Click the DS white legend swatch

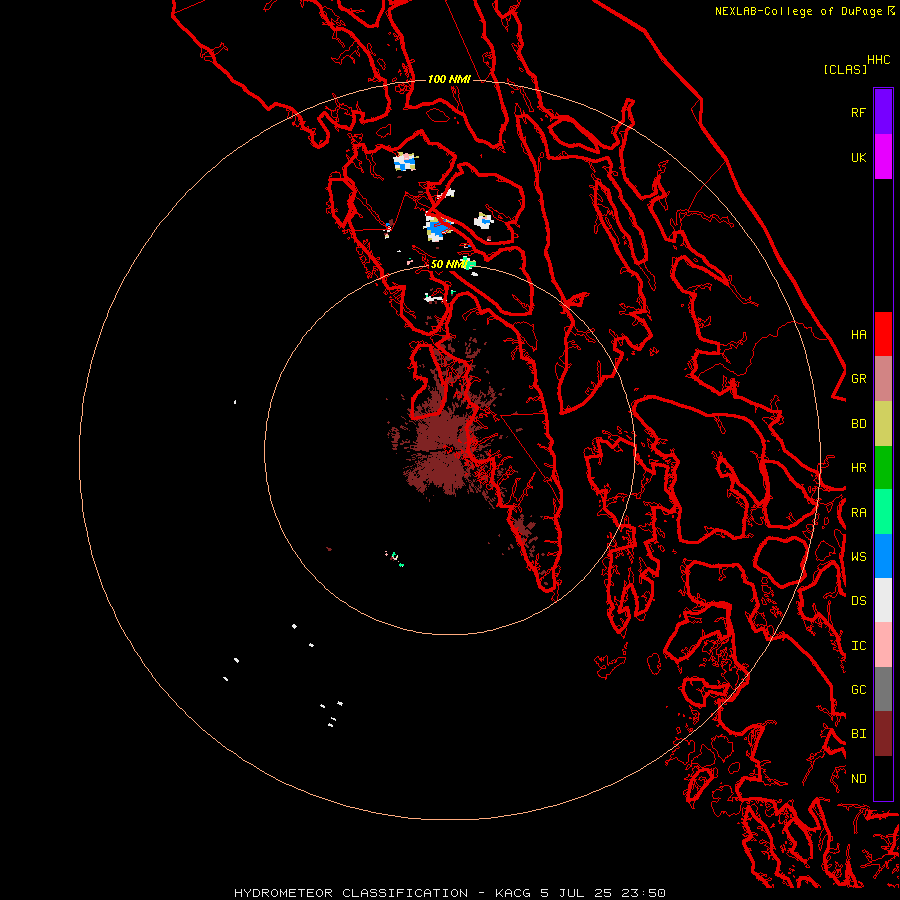[883, 600]
